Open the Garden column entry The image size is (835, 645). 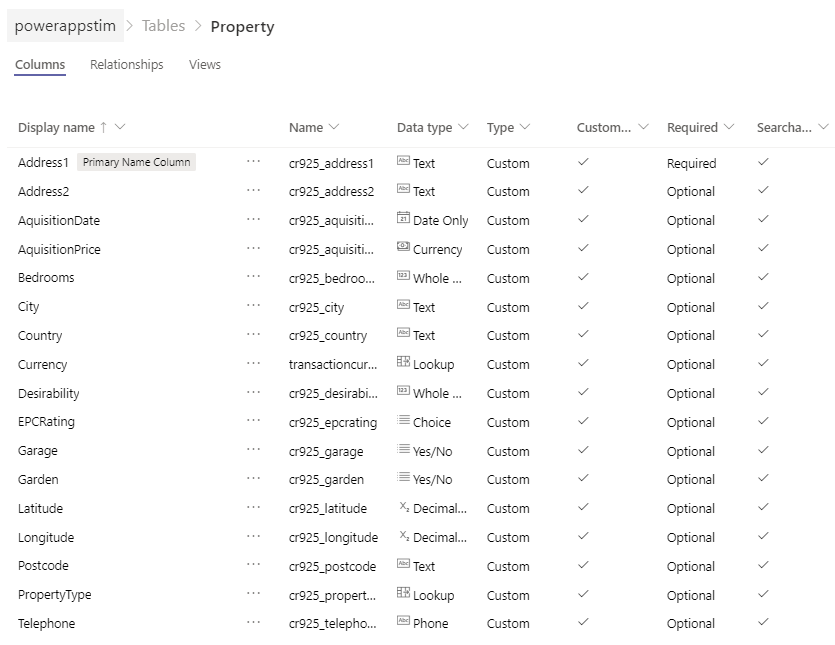[x=38, y=479]
